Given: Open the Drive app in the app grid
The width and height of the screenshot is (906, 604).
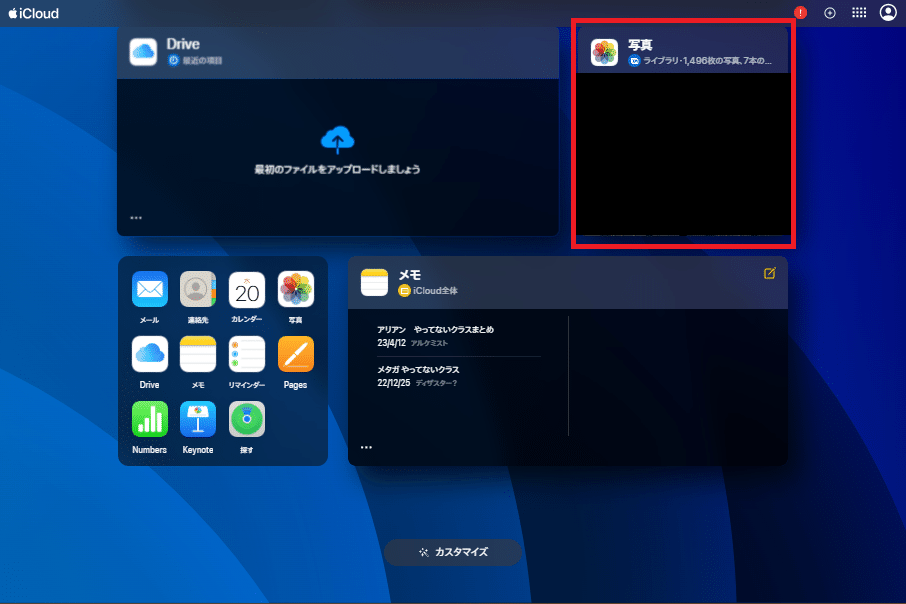Looking at the screenshot, I should tap(150, 354).
